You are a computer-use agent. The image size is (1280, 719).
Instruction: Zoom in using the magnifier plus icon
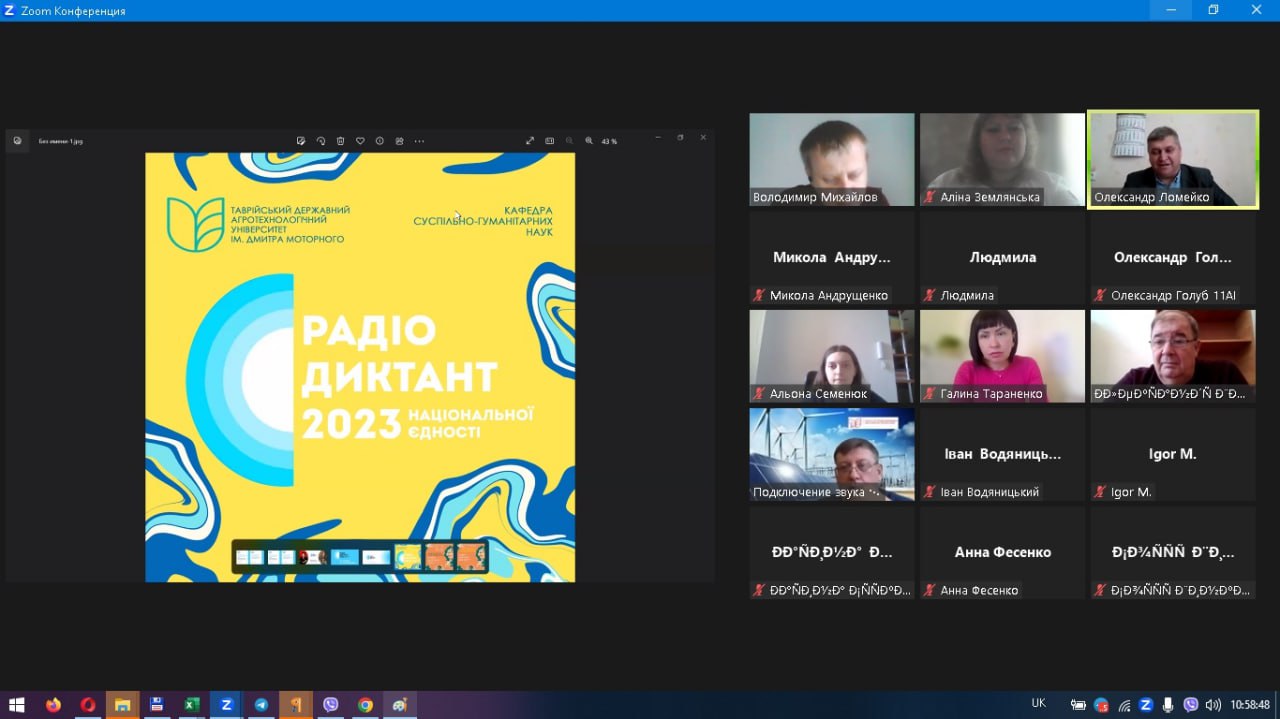tap(589, 141)
